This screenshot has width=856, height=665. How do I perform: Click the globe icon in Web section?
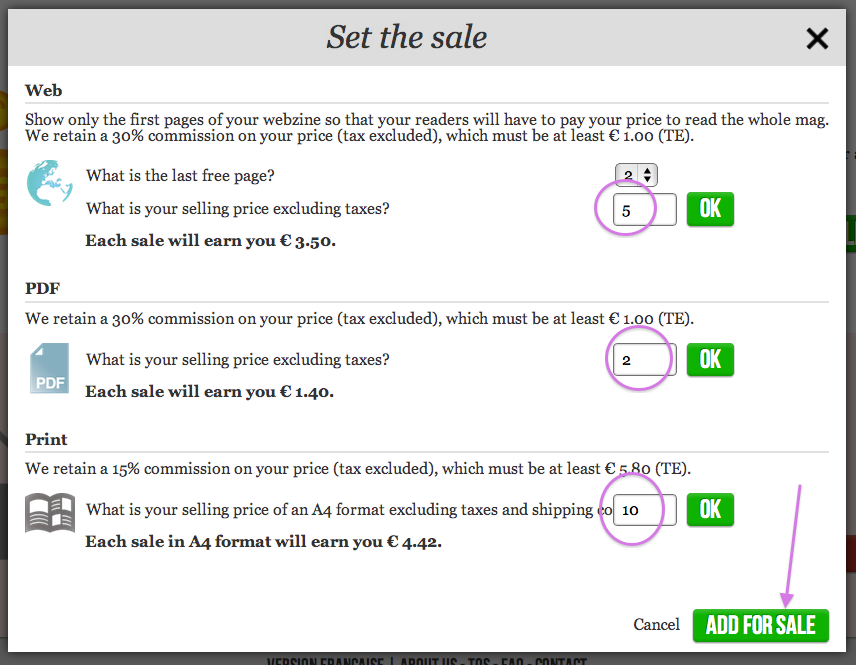pos(49,182)
